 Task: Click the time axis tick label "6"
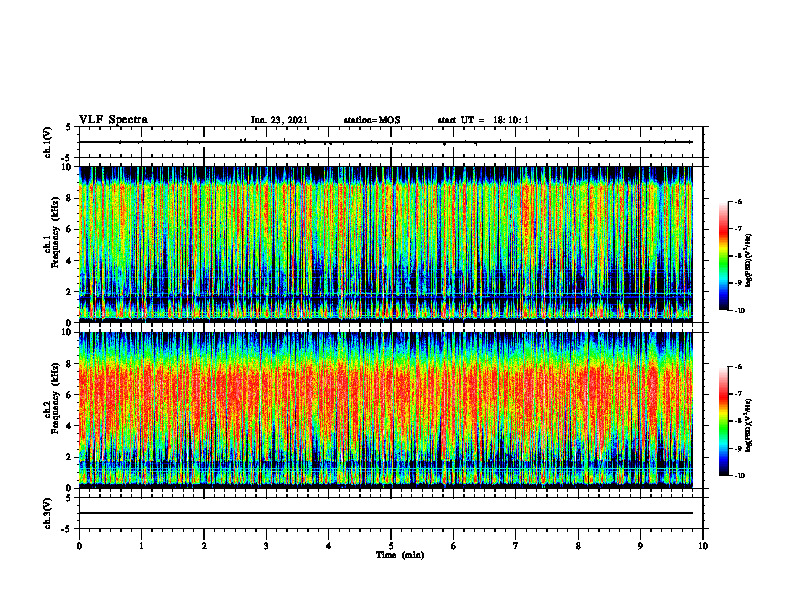point(454,546)
